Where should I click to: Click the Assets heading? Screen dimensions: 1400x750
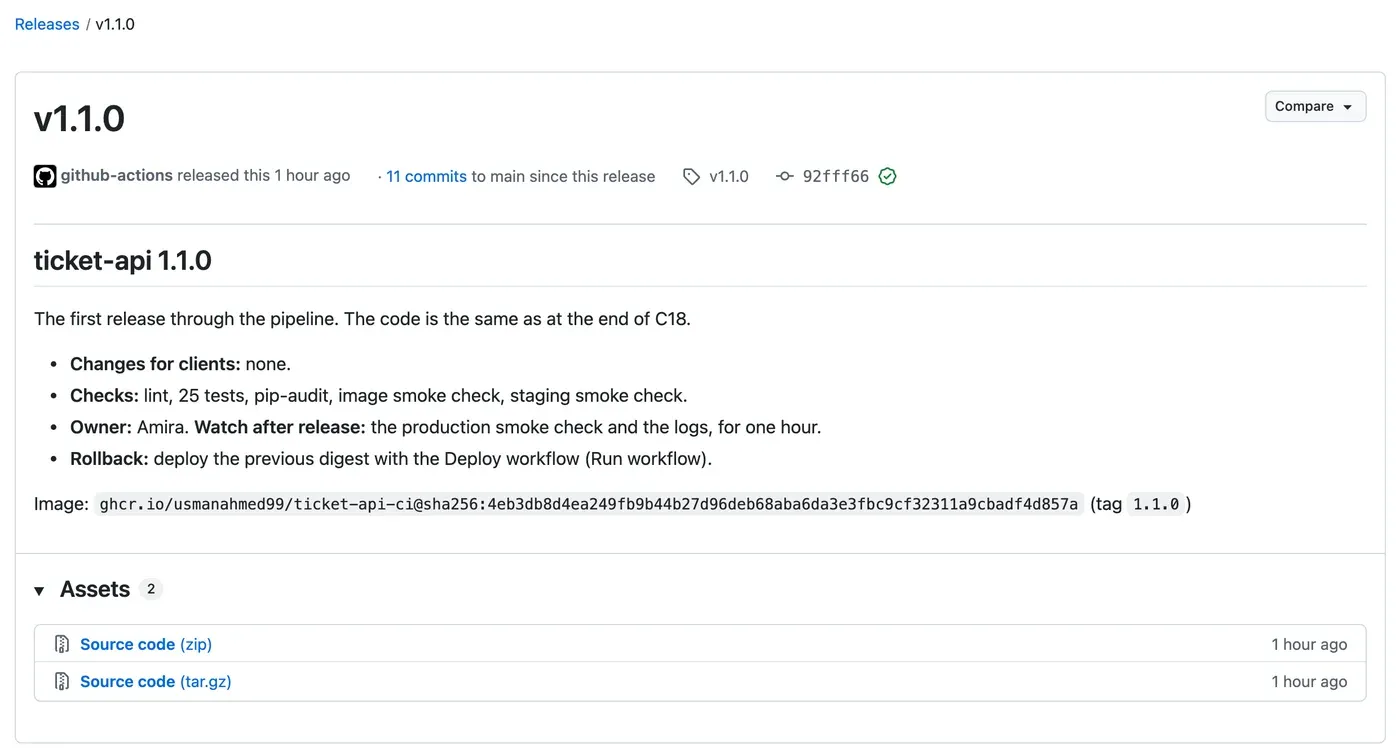[95, 589]
